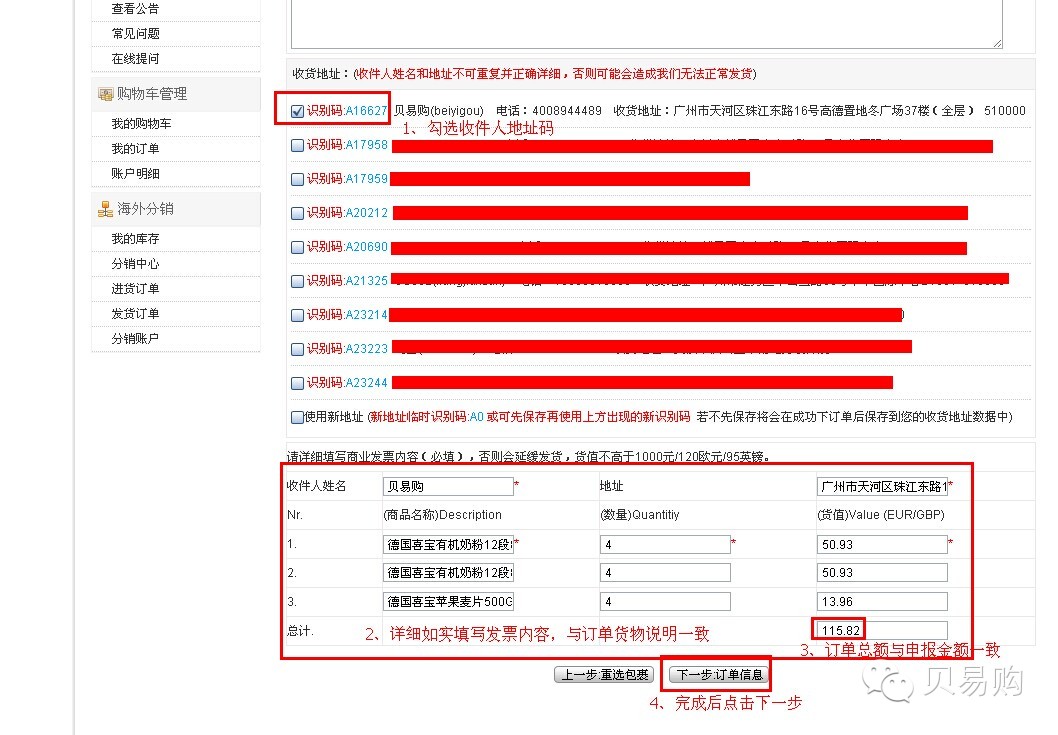Click item 2 quantity field

pos(665,573)
